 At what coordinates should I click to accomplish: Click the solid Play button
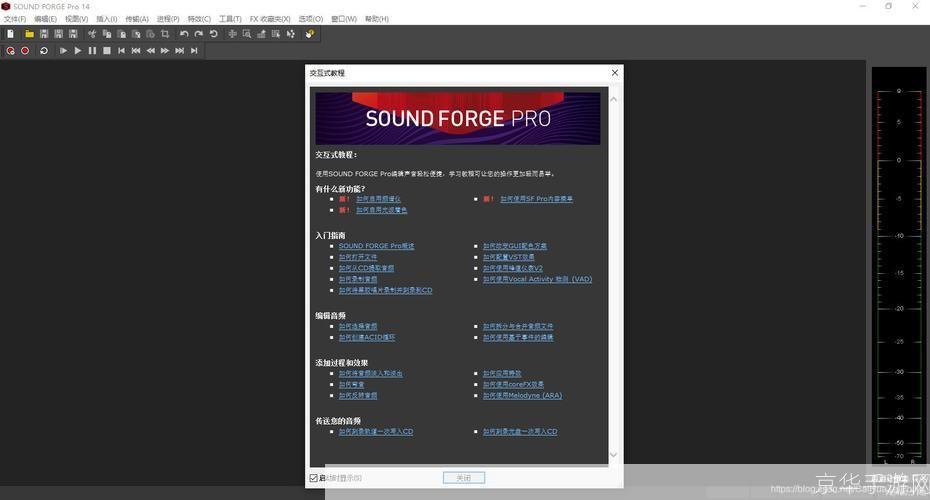click(x=78, y=51)
